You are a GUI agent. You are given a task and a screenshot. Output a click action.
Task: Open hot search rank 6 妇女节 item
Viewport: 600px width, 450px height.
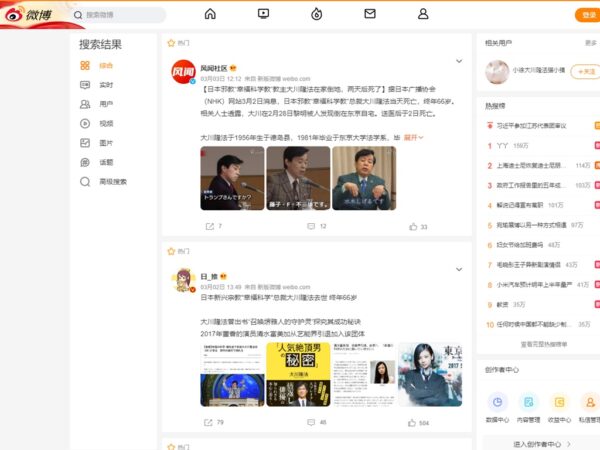pyautogui.click(x=519, y=245)
